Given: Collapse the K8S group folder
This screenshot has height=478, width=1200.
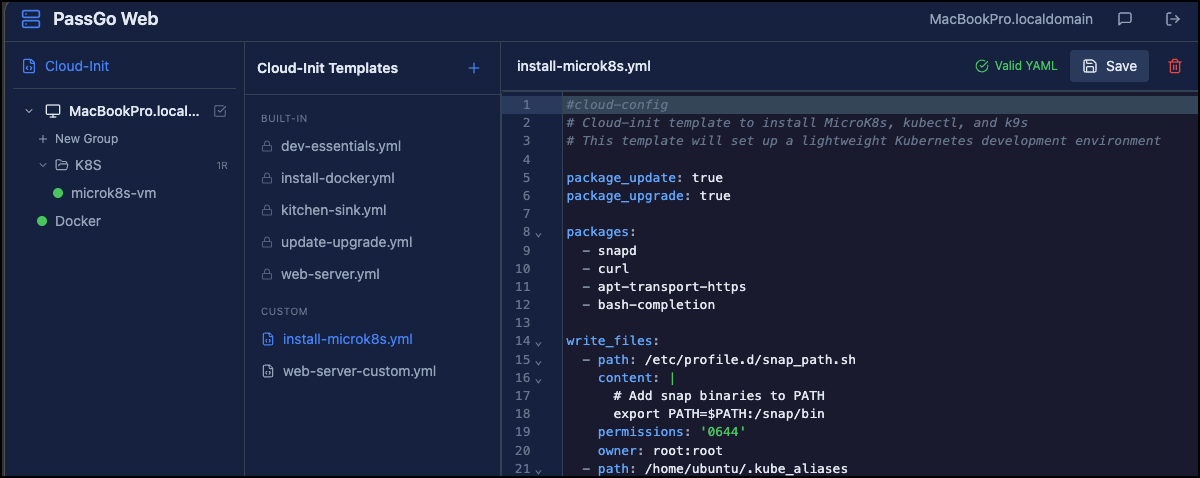Looking at the screenshot, I should 43,165.
